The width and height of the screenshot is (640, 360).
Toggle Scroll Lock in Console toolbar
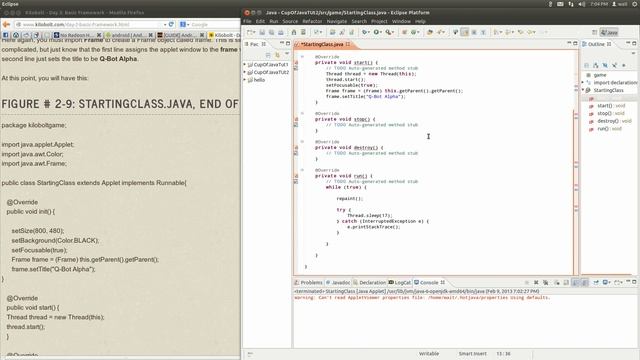pos(566,282)
